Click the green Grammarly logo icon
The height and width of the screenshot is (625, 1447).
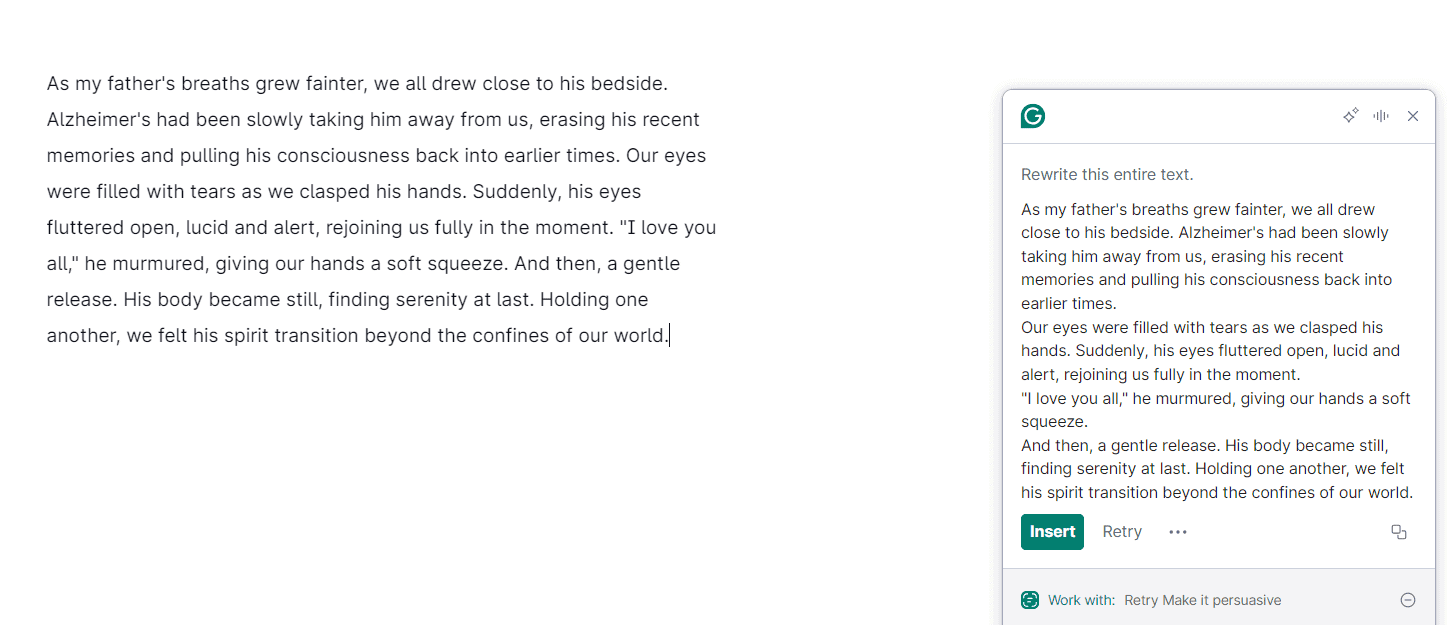click(1033, 116)
